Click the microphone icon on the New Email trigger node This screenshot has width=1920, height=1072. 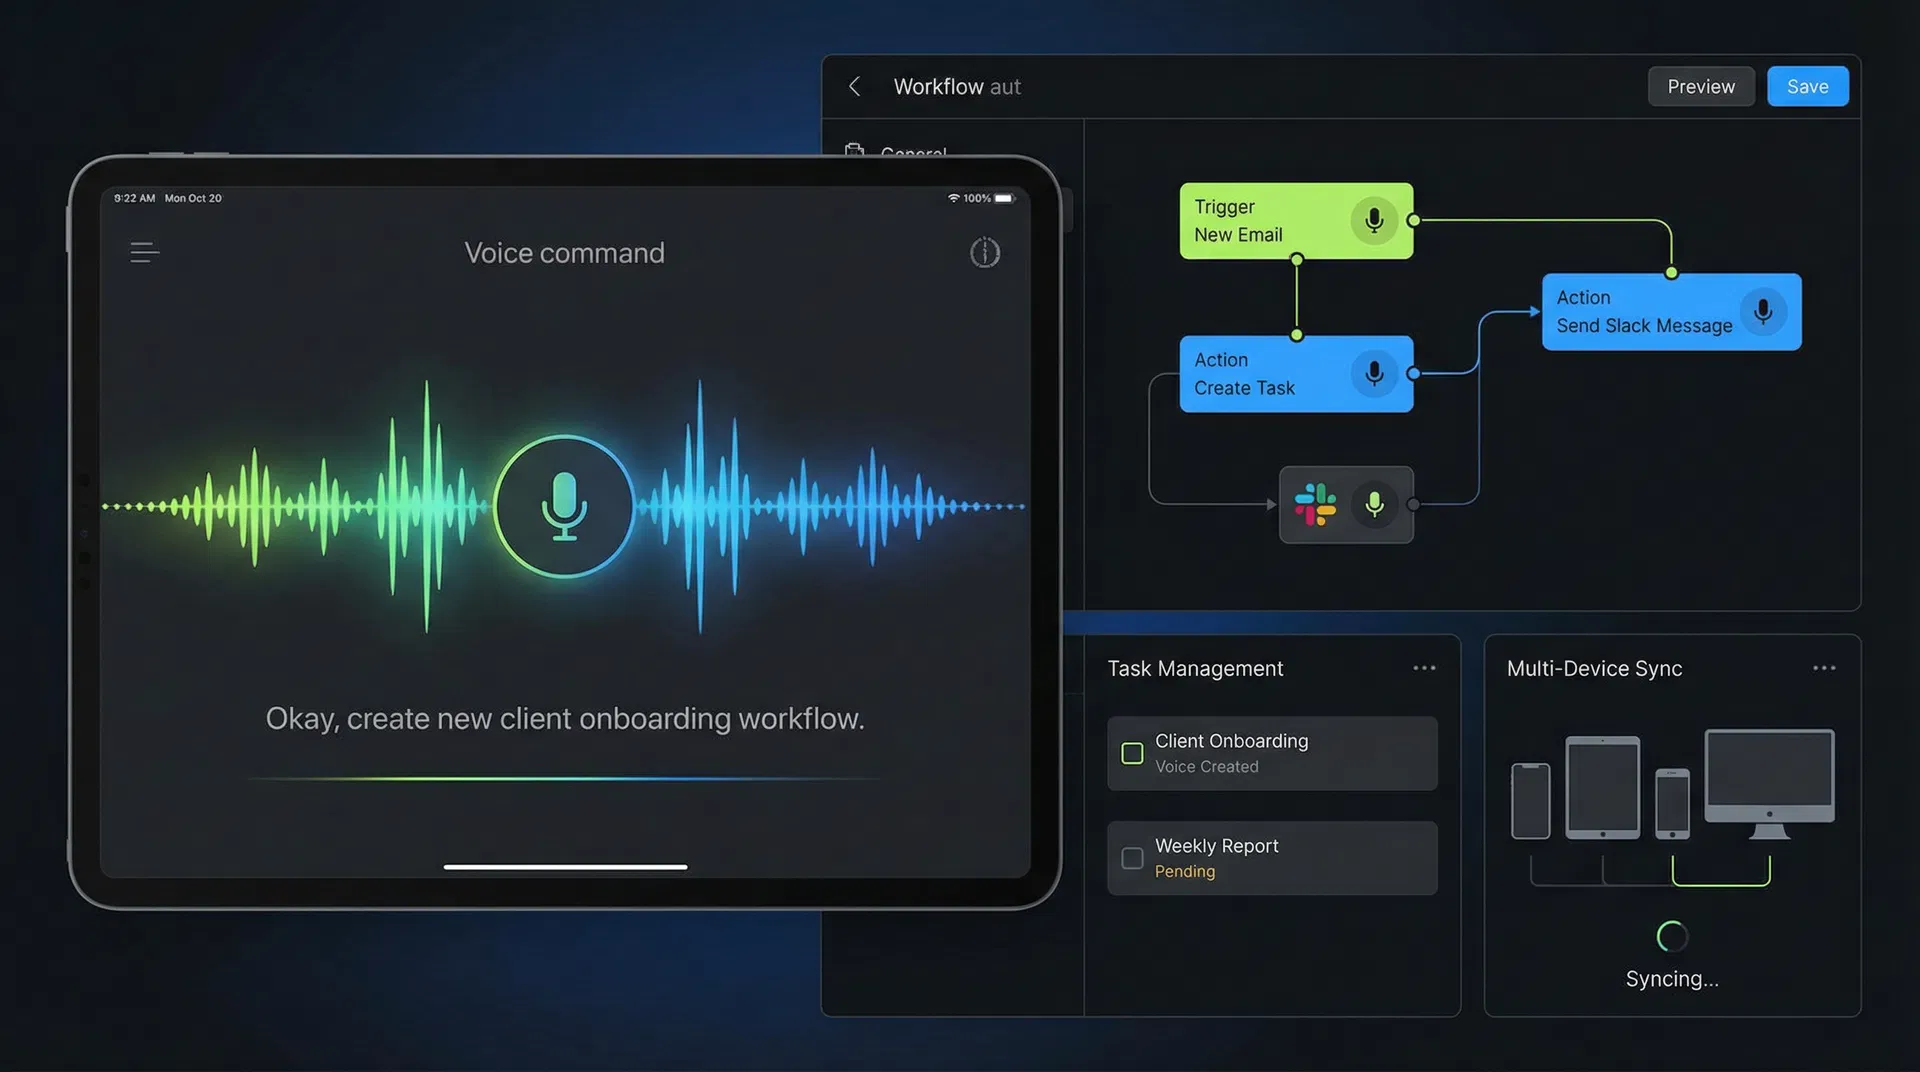[x=1372, y=220]
